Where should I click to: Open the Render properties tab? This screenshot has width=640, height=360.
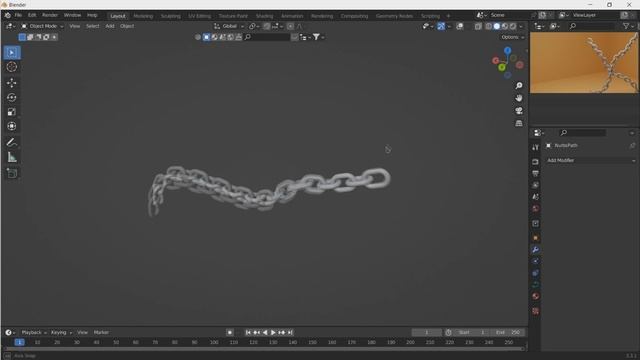click(536, 162)
